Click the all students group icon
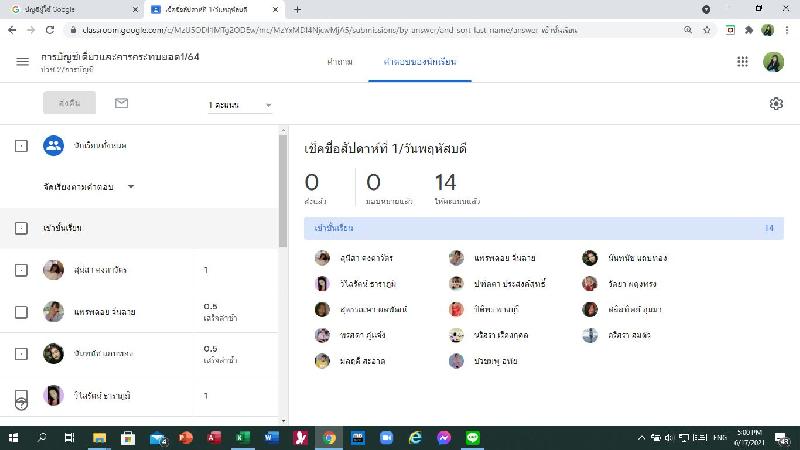Viewport: 800px width, 450px height. [53, 146]
